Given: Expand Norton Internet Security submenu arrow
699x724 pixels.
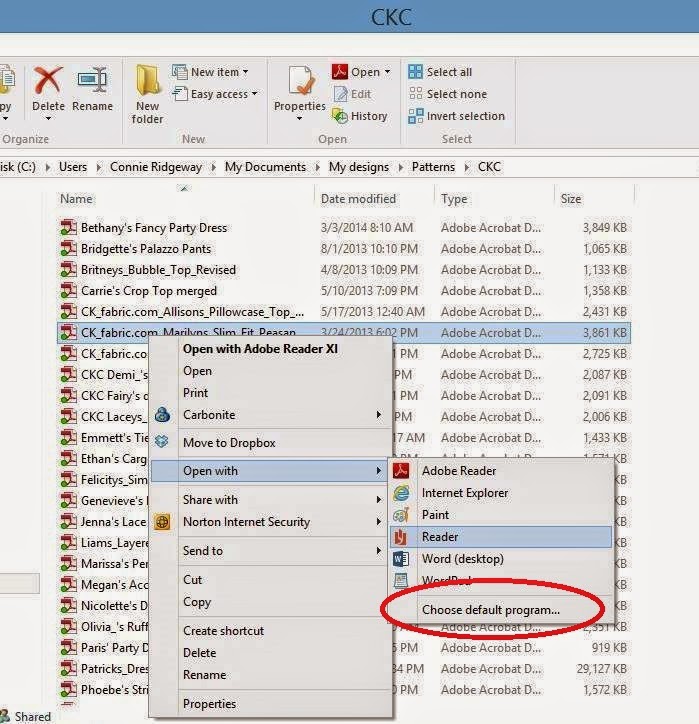Looking at the screenshot, I should point(379,522).
